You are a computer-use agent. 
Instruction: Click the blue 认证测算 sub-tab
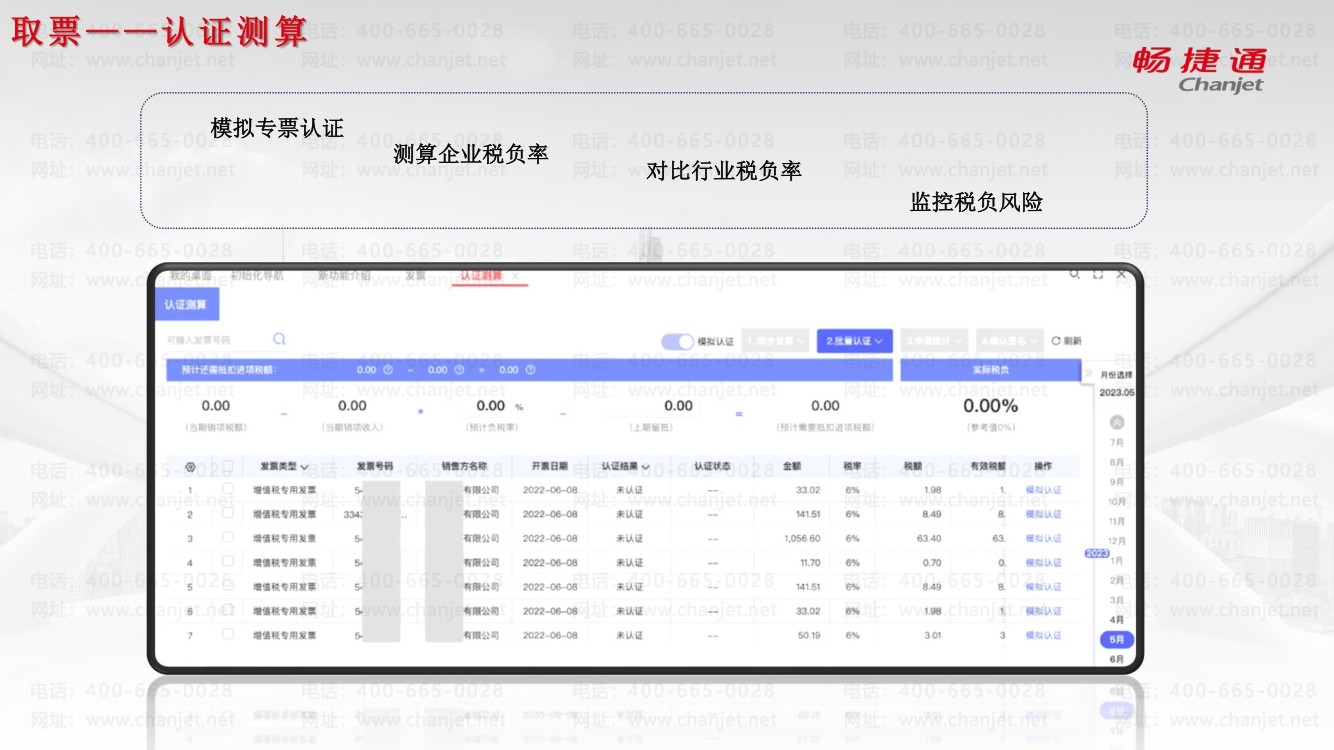coord(186,304)
